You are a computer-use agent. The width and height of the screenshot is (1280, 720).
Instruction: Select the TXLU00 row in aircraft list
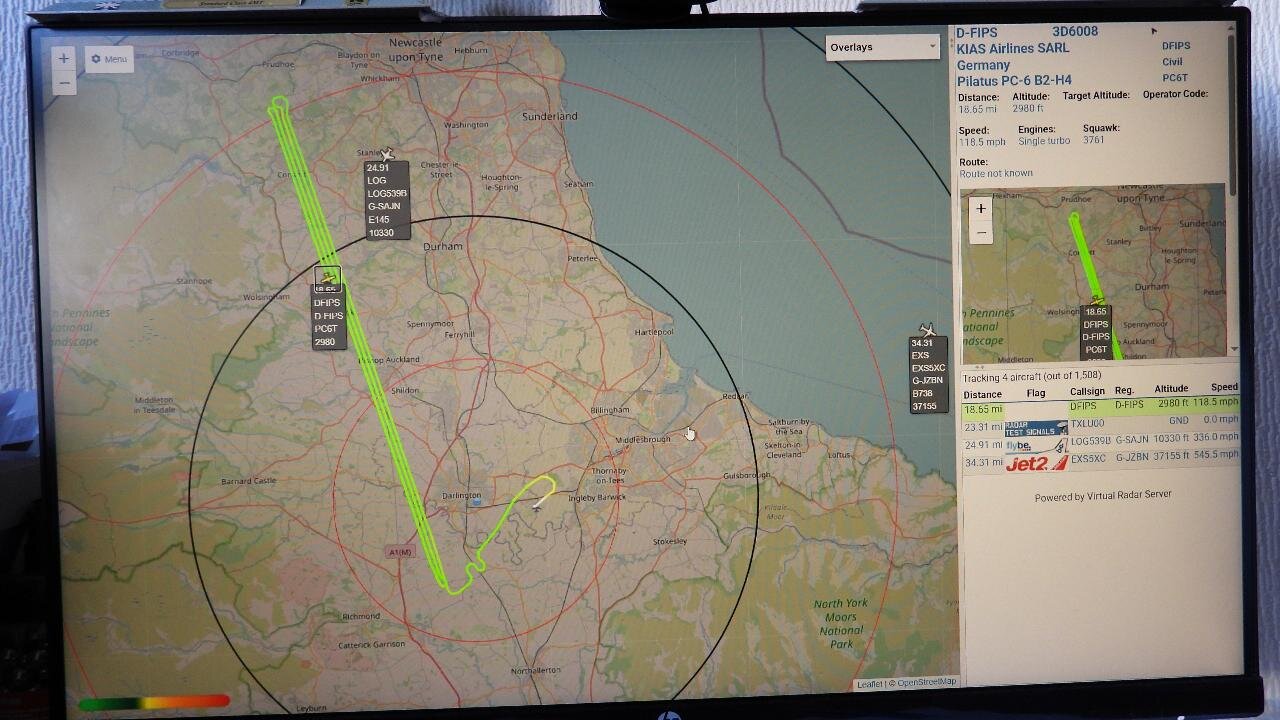pos(1100,424)
